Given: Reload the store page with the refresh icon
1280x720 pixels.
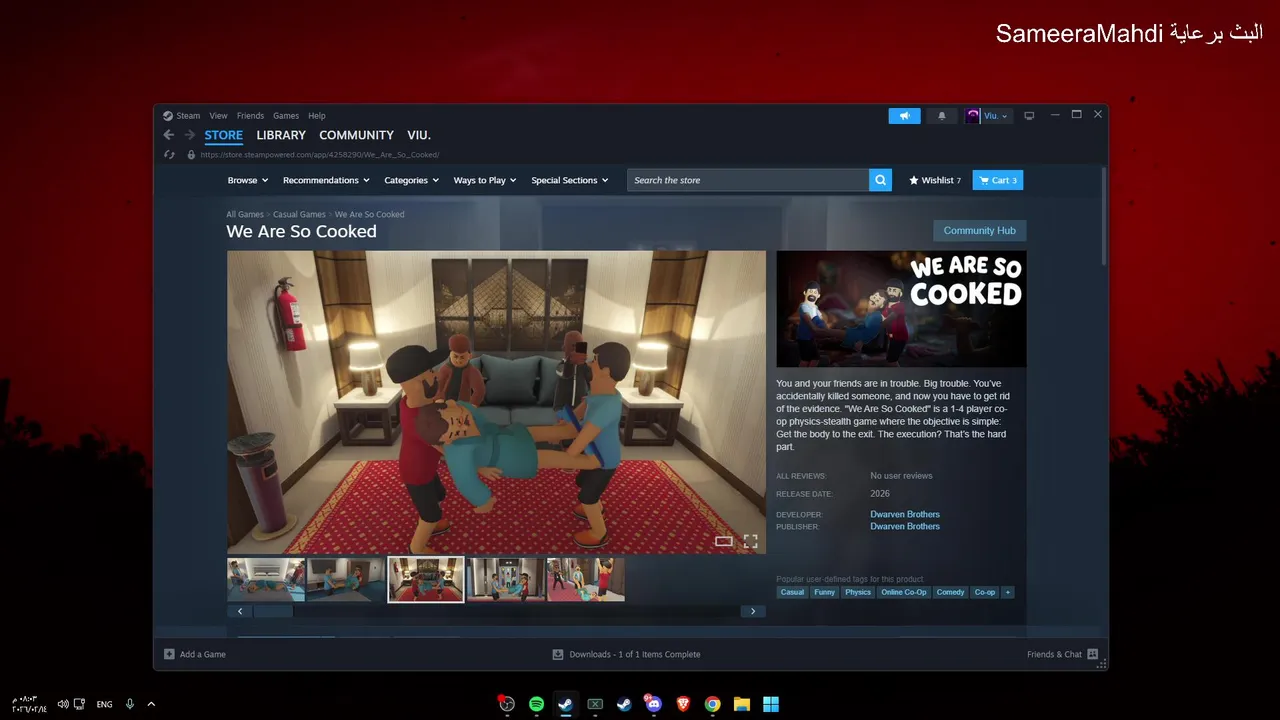Looking at the screenshot, I should pos(169,155).
